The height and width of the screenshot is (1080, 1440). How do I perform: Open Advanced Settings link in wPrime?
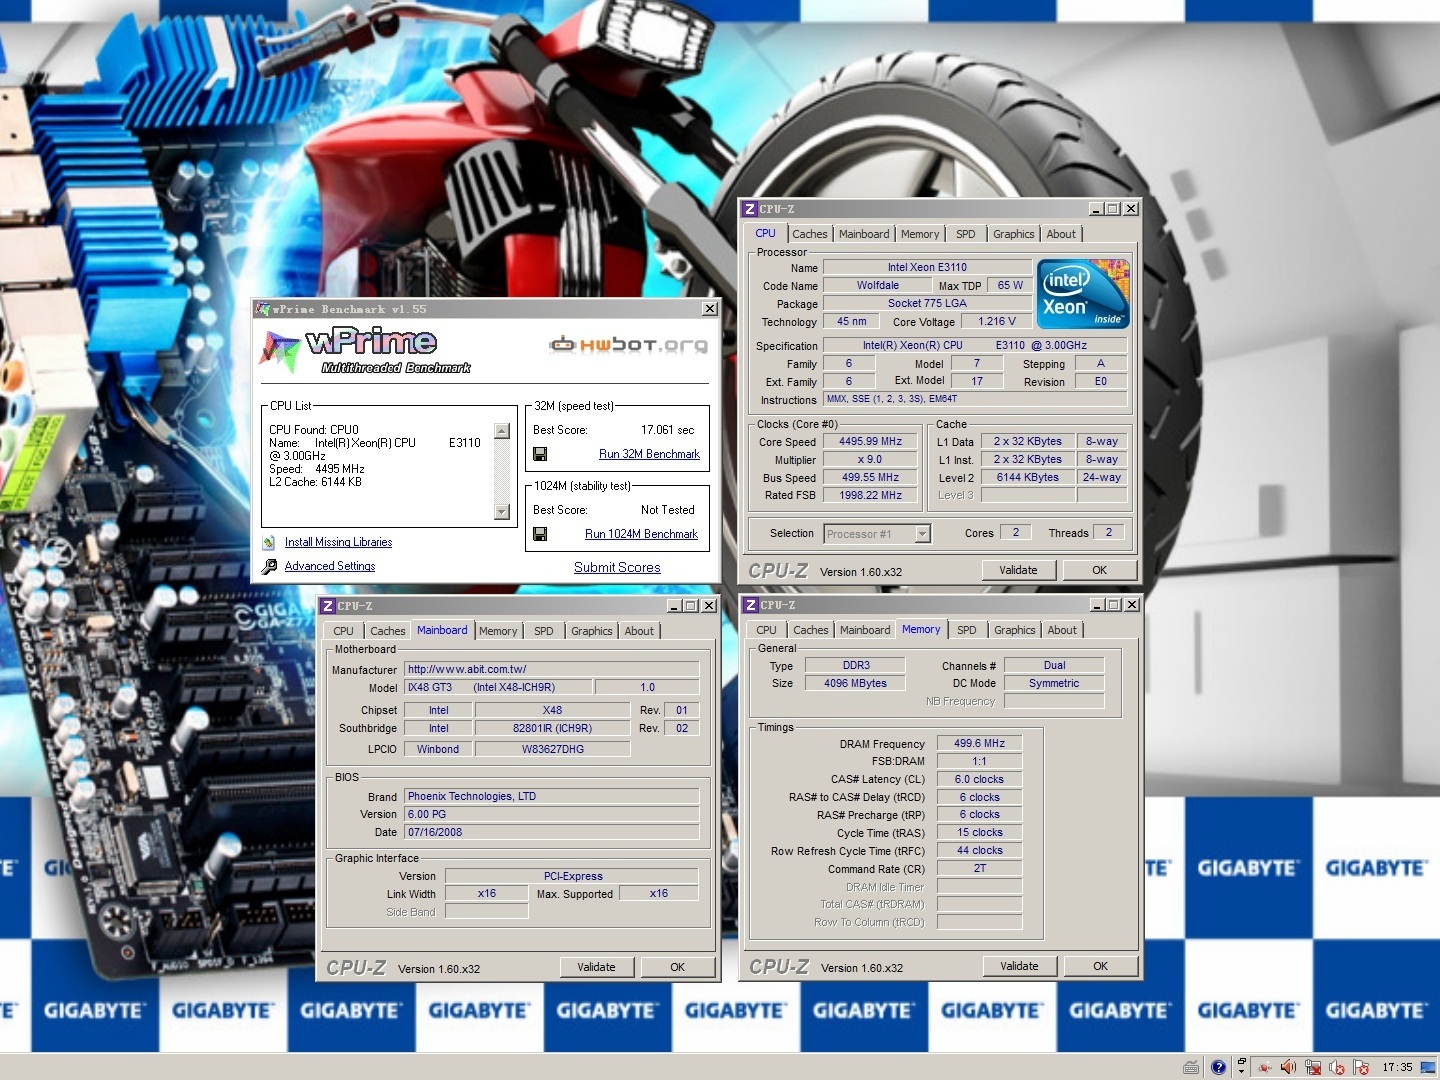[x=330, y=566]
